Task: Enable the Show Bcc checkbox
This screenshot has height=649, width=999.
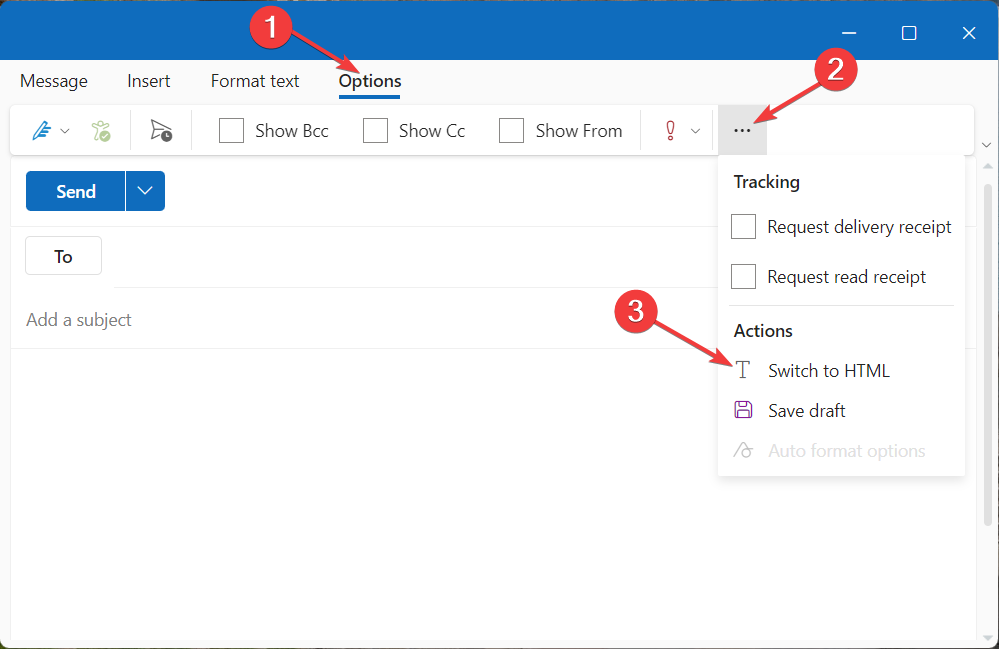Action: pos(231,130)
